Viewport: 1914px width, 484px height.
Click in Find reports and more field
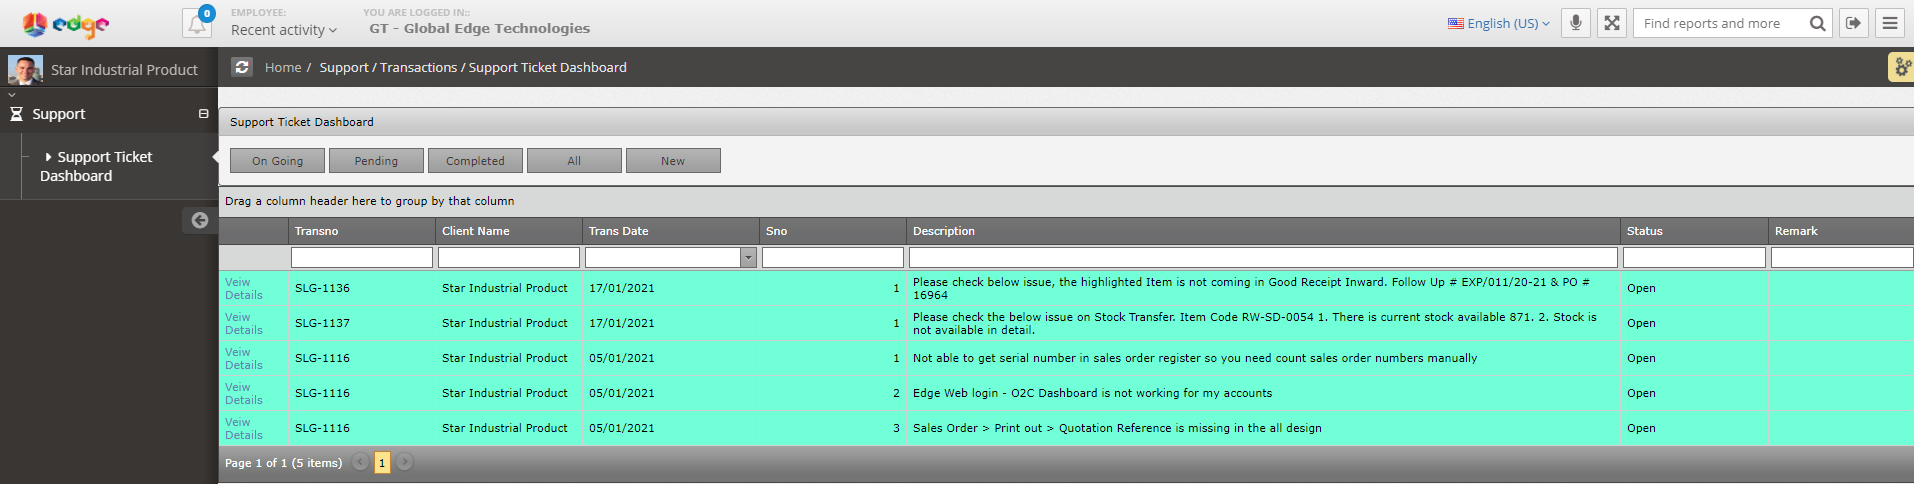tap(1722, 23)
